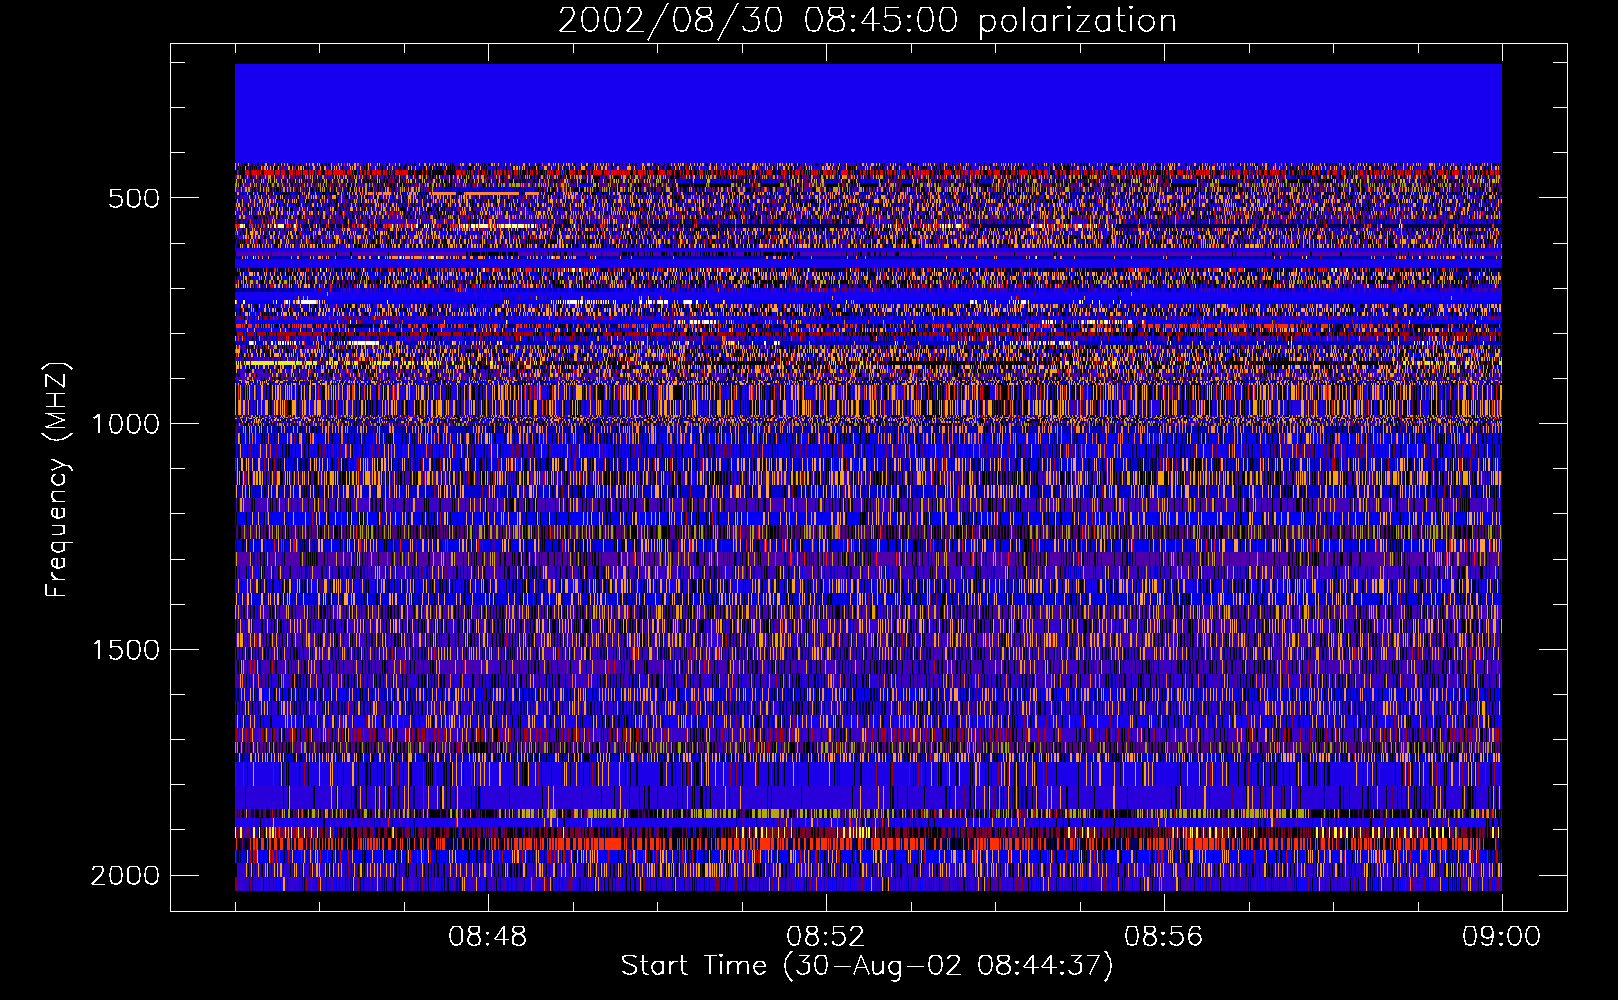Image resolution: width=1618 pixels, height=1000 pixels.
Task: Click the 1000 frequency tick label
Action: [125, 424]
